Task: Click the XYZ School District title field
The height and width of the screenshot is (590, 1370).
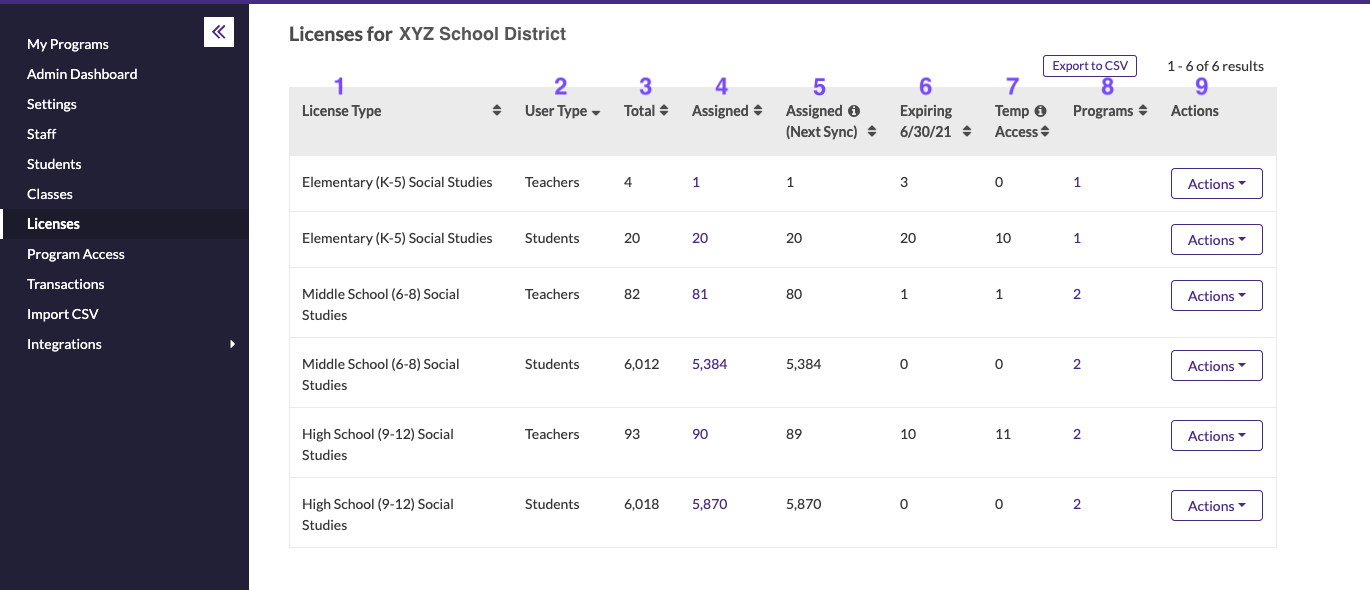Action: (x=482, y=33)
